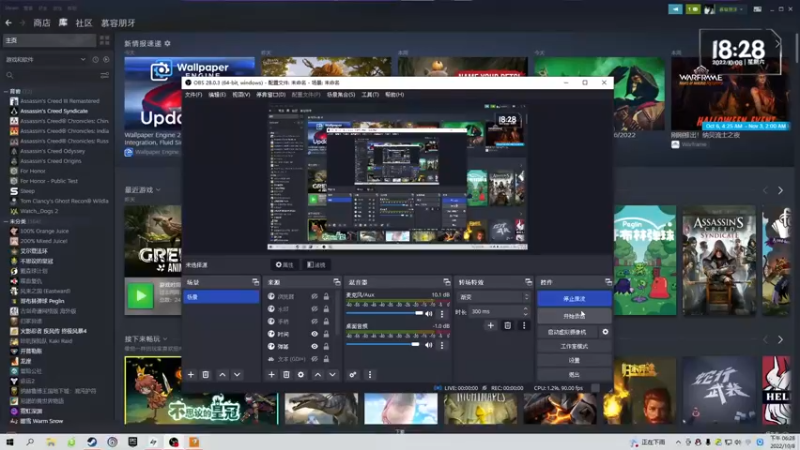The height and width of the screenshot is (450, 800).
Task: Open advanced audio properties gears in mixer
Action: click(x=353, y=374)
